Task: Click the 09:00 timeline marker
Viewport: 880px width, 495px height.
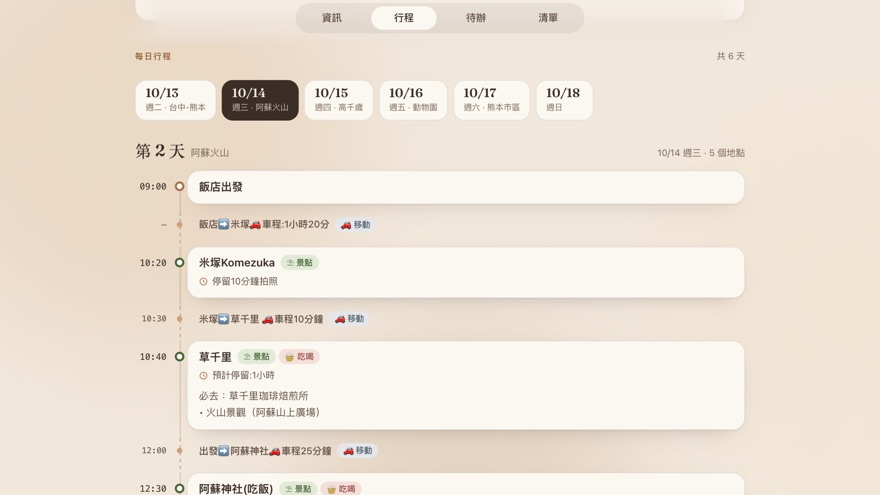Action: pos(180,186)
